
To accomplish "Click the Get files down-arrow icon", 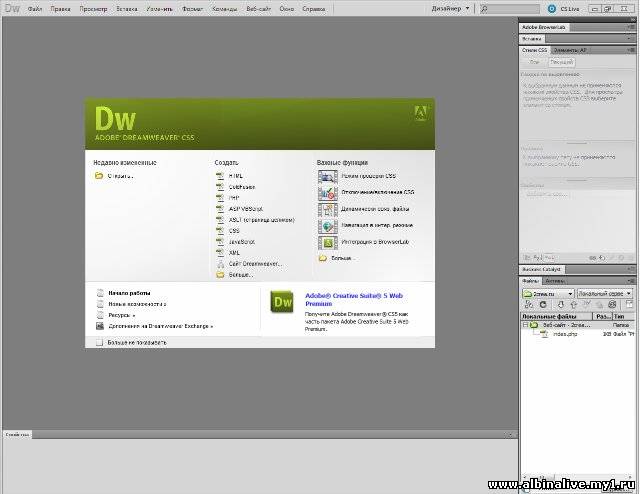I will click(561, 305).
